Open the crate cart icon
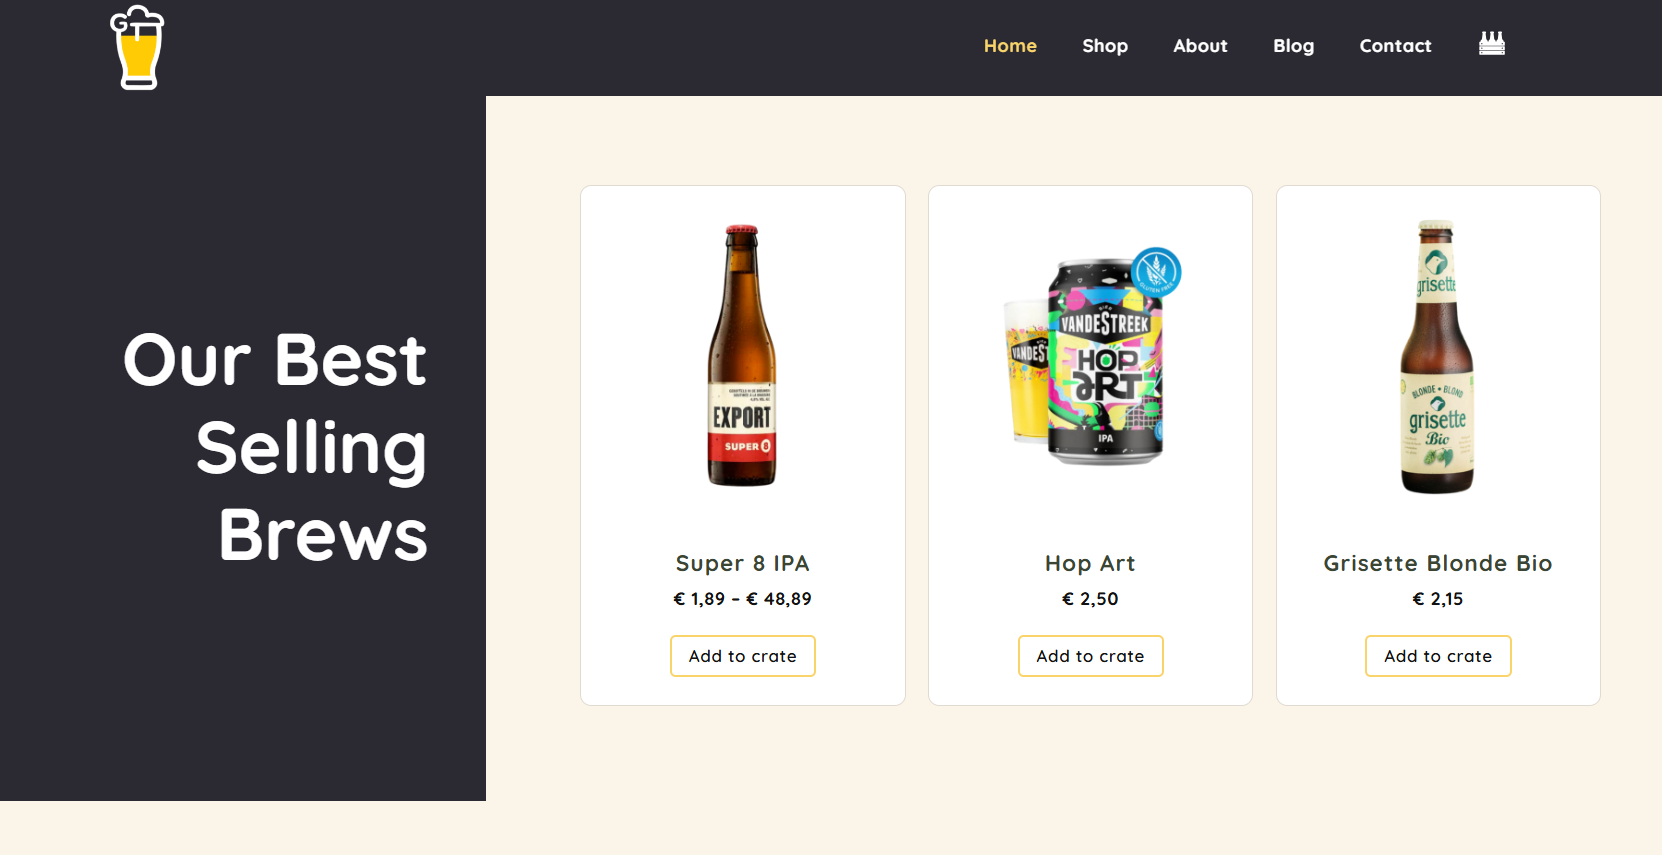 1491,44
